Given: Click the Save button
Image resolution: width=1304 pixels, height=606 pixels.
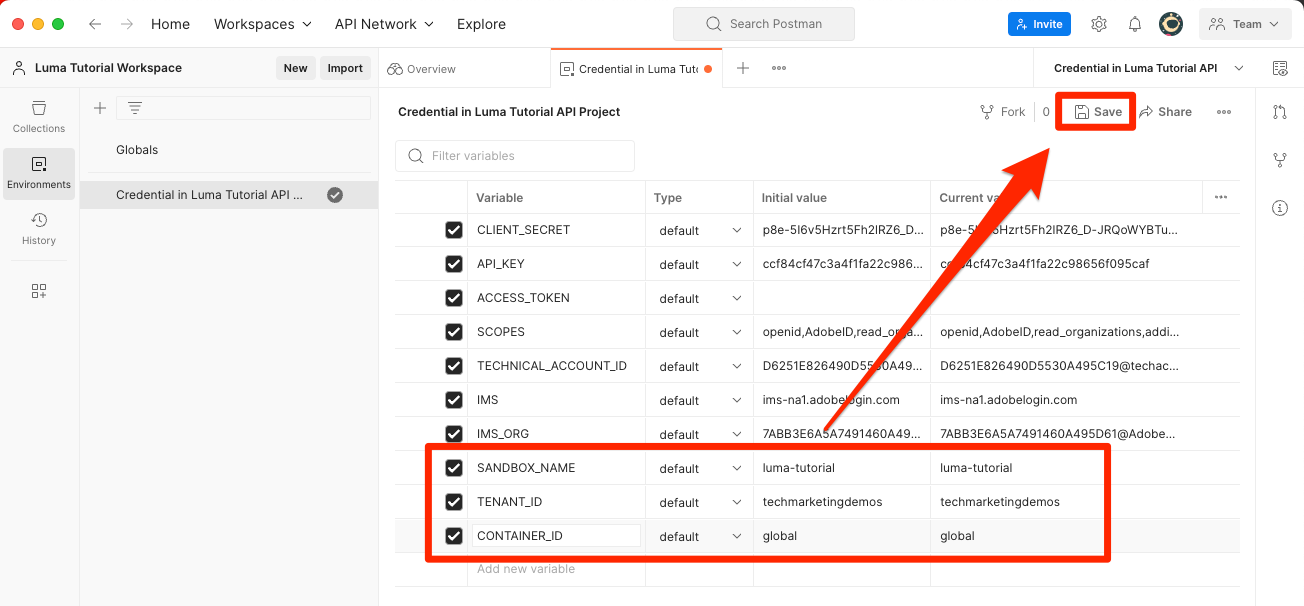Looking at the screenshot, I should (1098, 112).
